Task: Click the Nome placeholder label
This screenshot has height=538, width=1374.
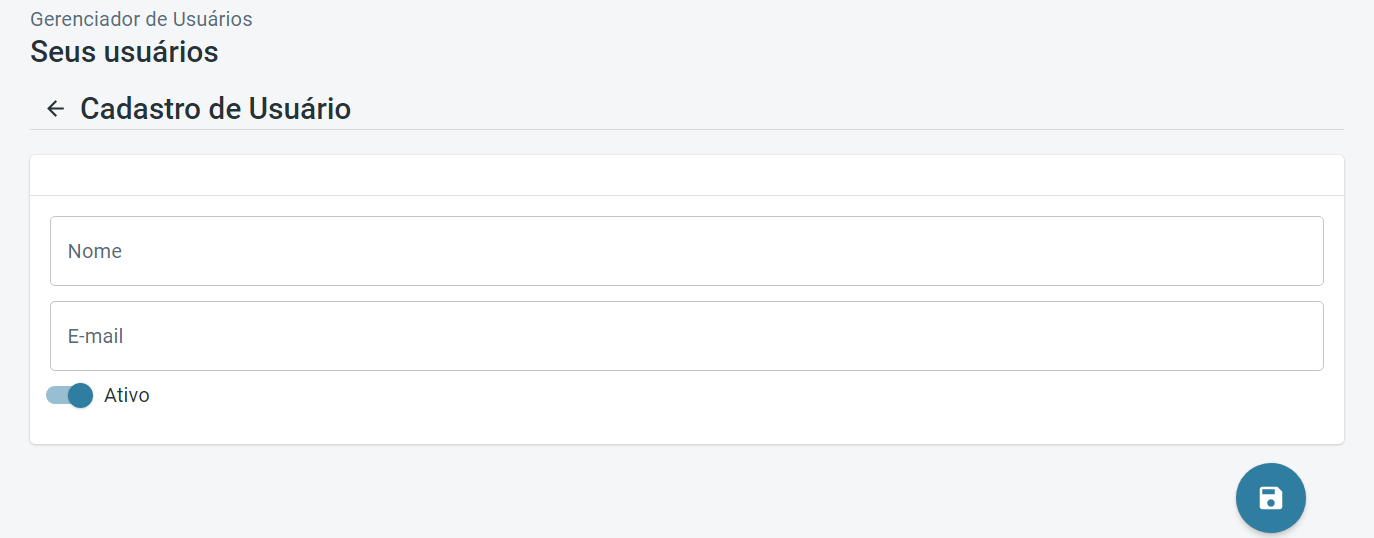Action: (x=95, y=251)
